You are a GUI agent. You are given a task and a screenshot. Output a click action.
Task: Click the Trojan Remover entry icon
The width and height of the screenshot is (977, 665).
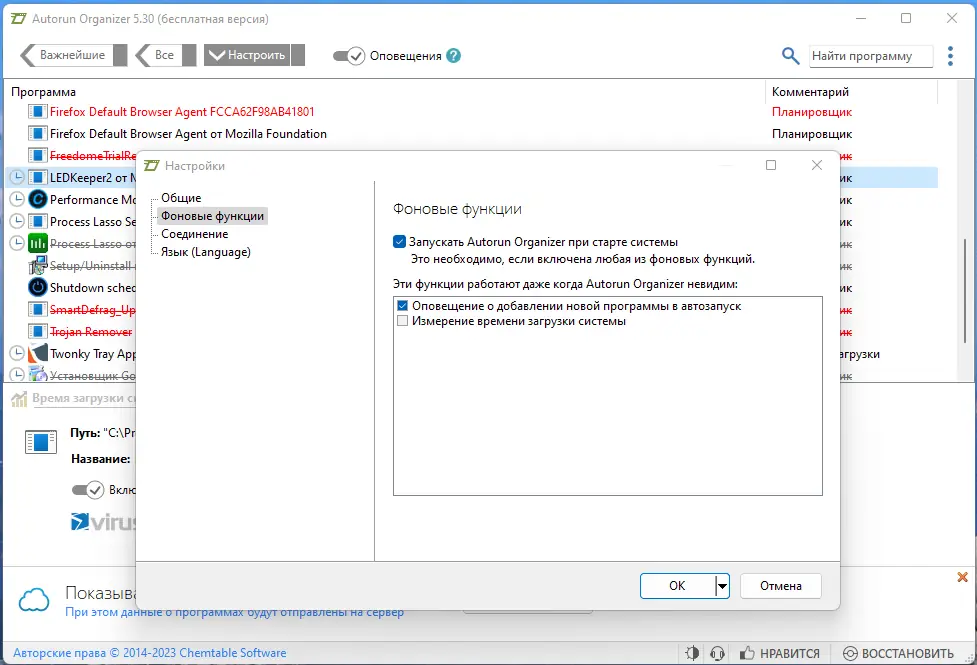37,331
